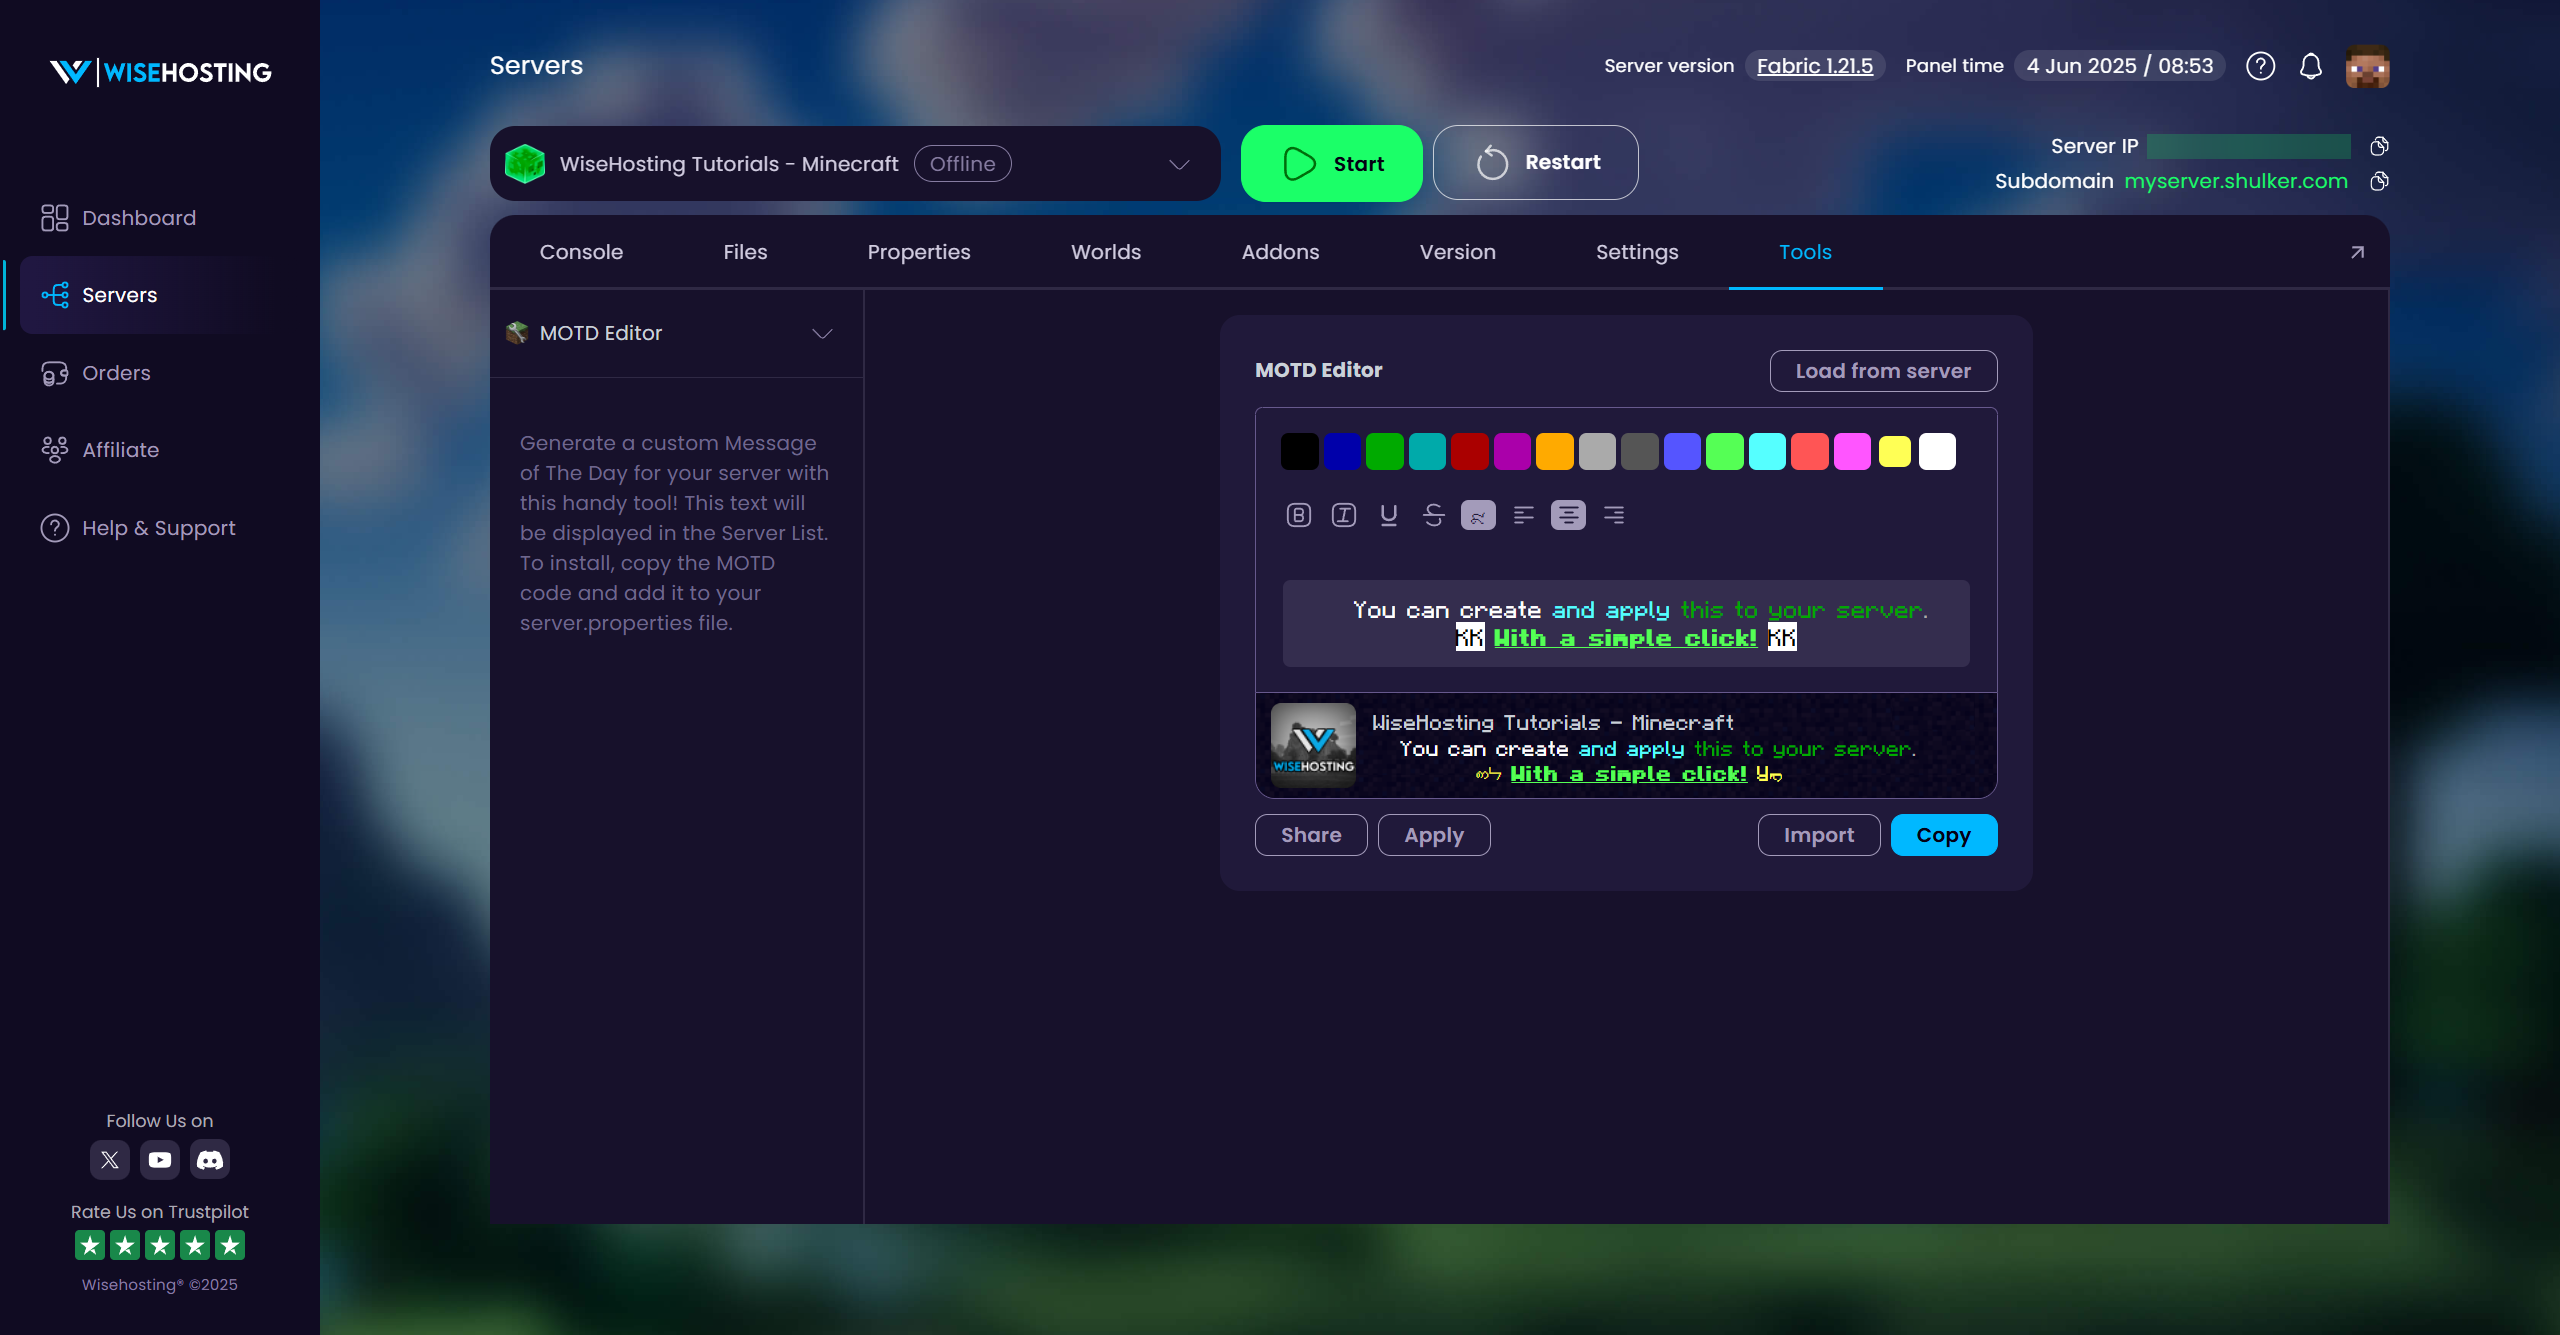2560x1335 pixels.
Task: Open the user avatar menu
Action: point(2367,66)
